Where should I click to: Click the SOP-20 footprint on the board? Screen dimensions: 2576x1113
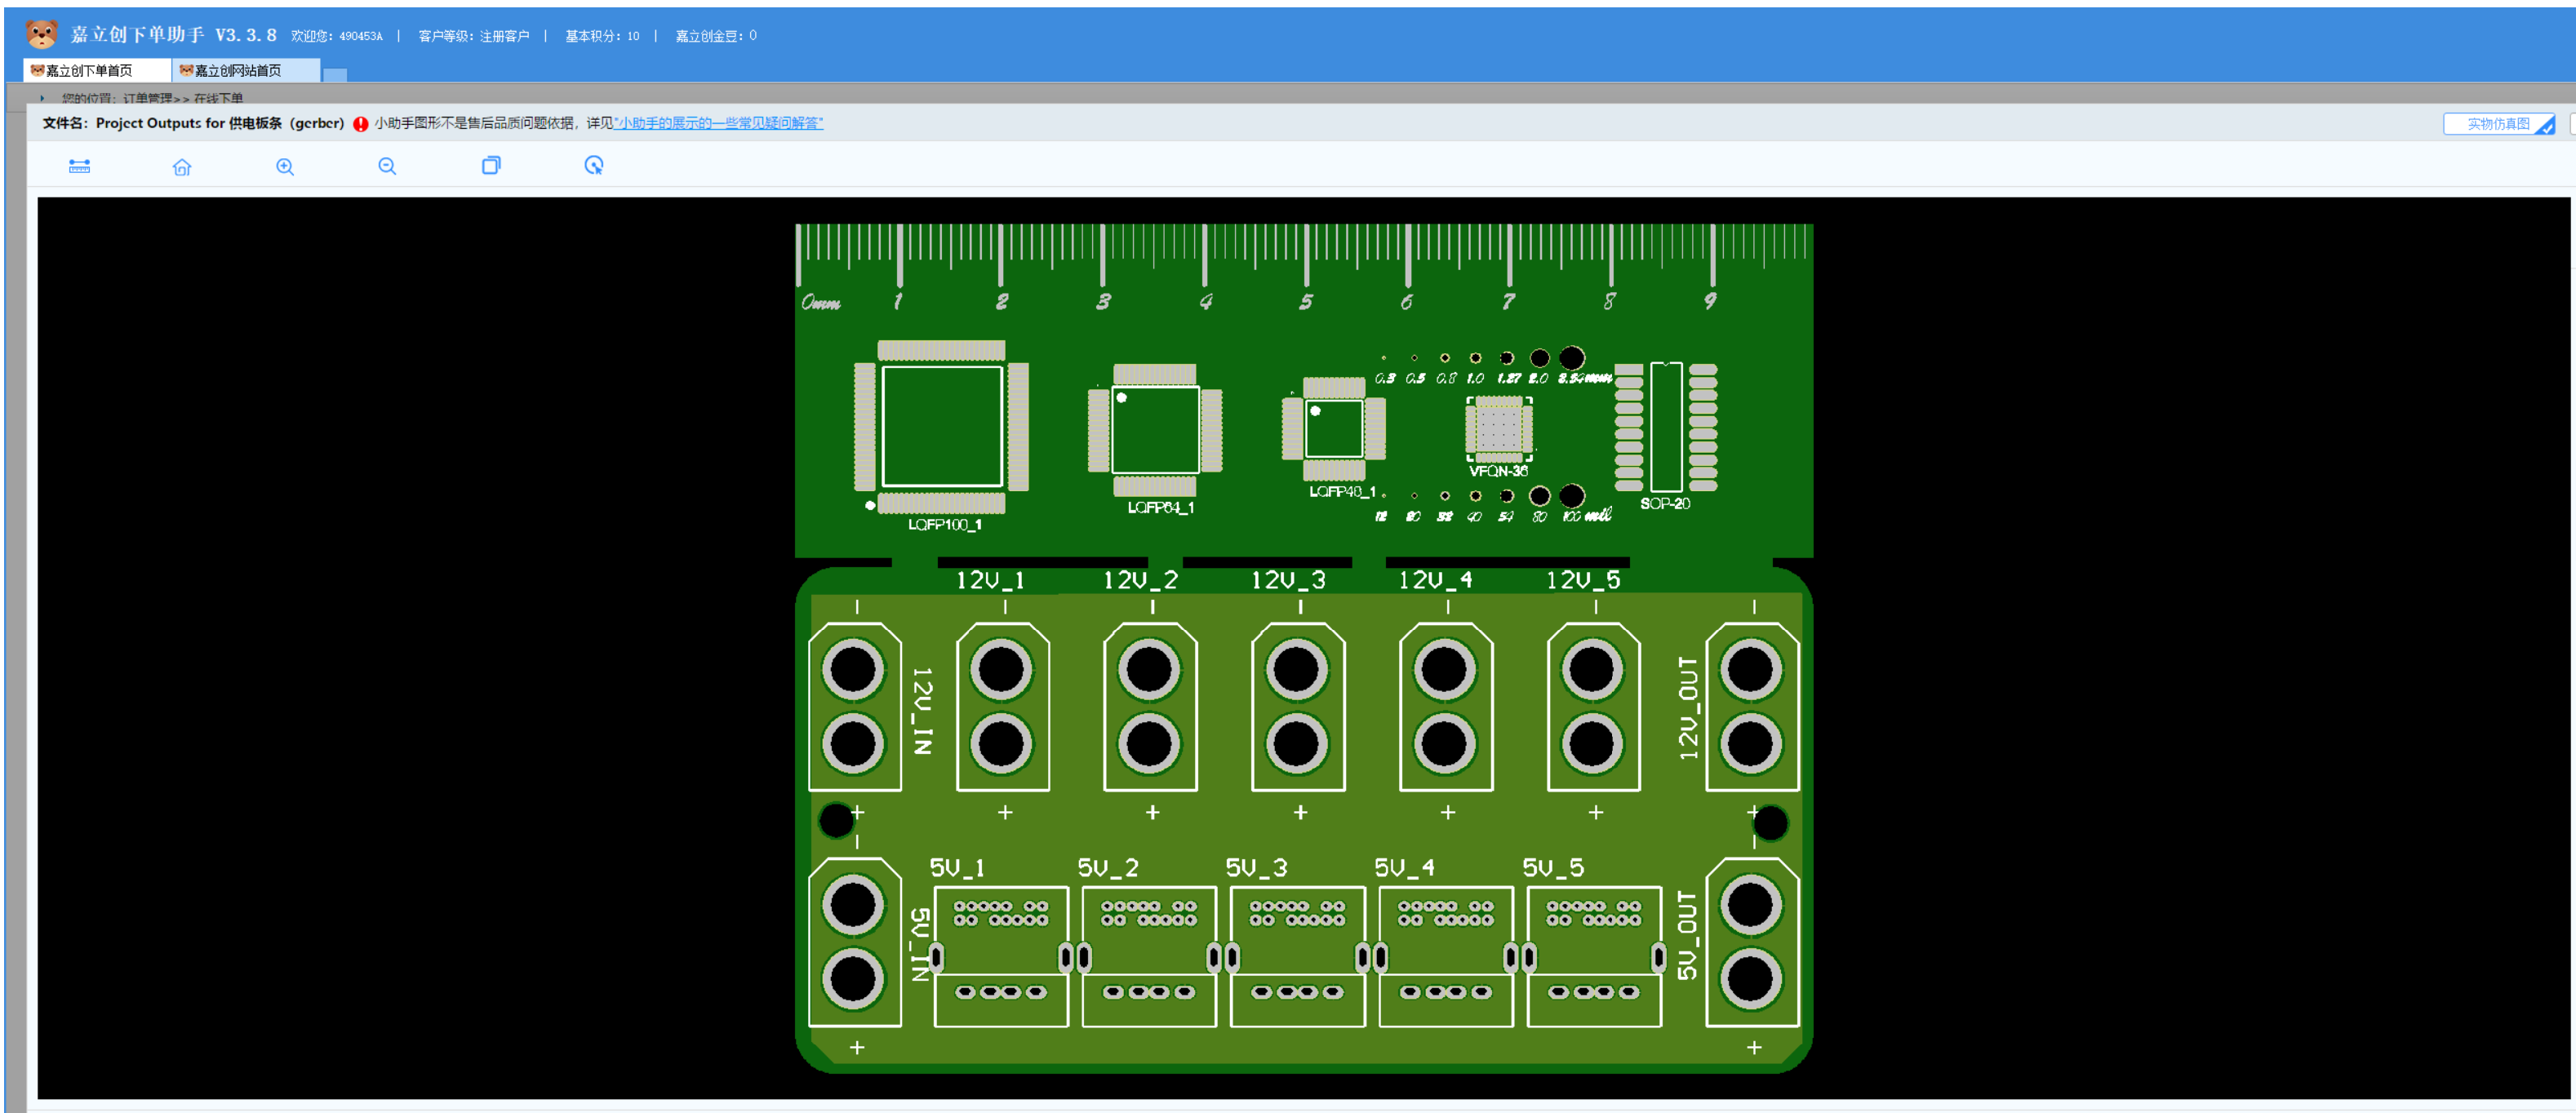[x=1666, y=427]
